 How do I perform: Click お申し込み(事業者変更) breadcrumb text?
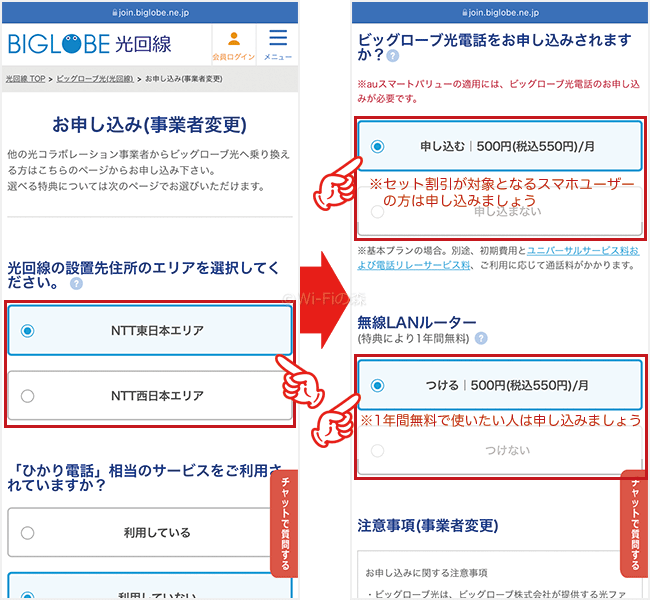184,79
